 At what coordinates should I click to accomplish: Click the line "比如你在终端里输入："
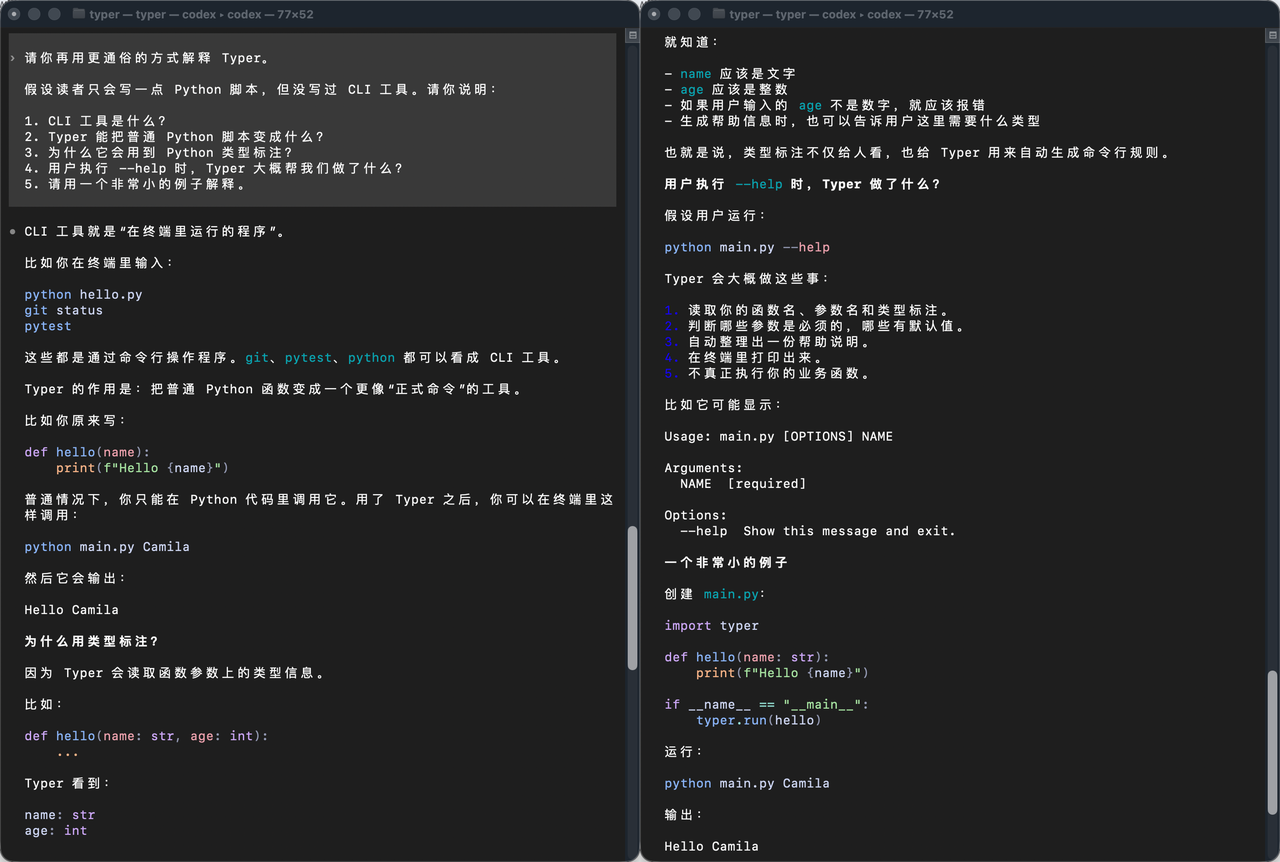(x=99, y=263)
